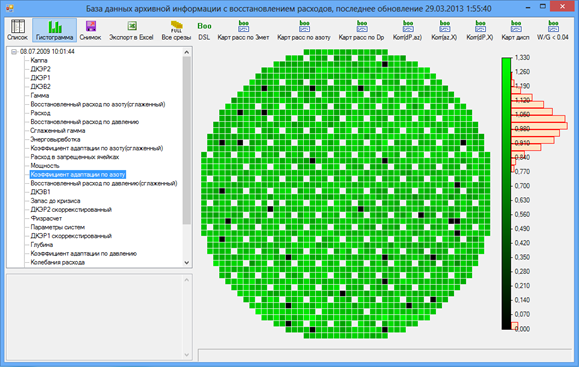Click the 1,330 scale label

(x=522, y=58)
